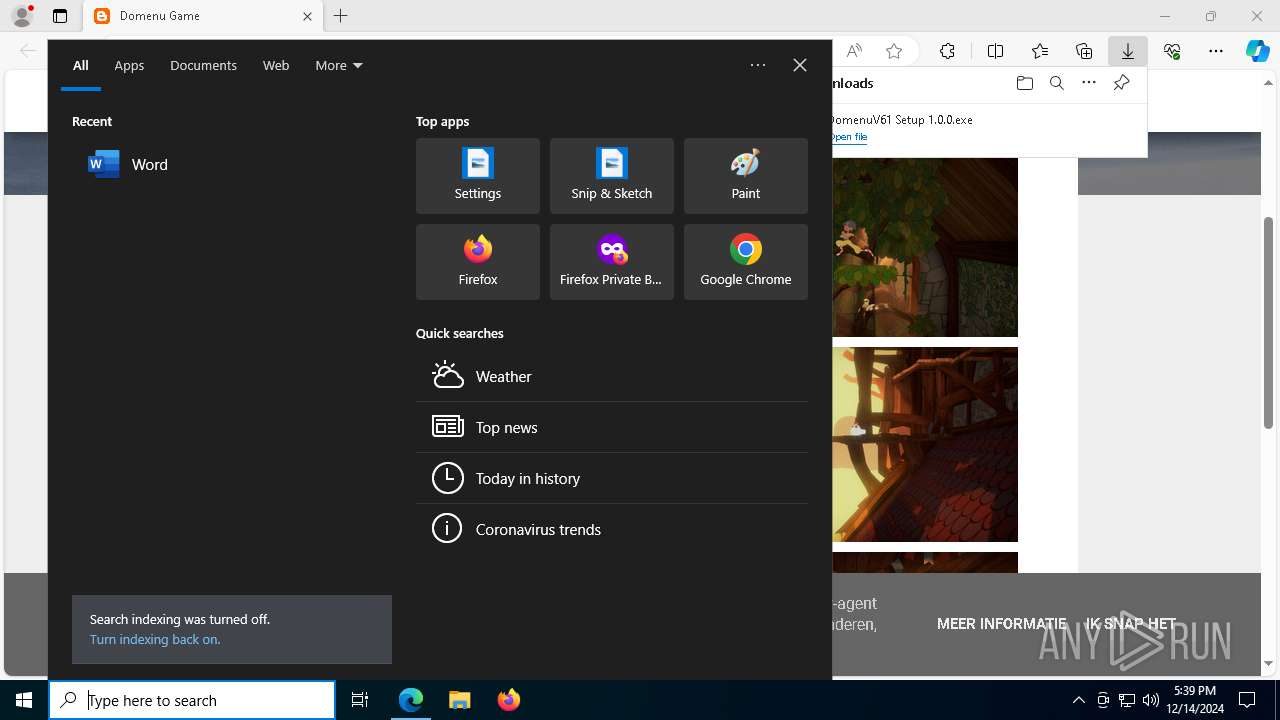
Task: Add this page to favorites star
Action: 894,51
